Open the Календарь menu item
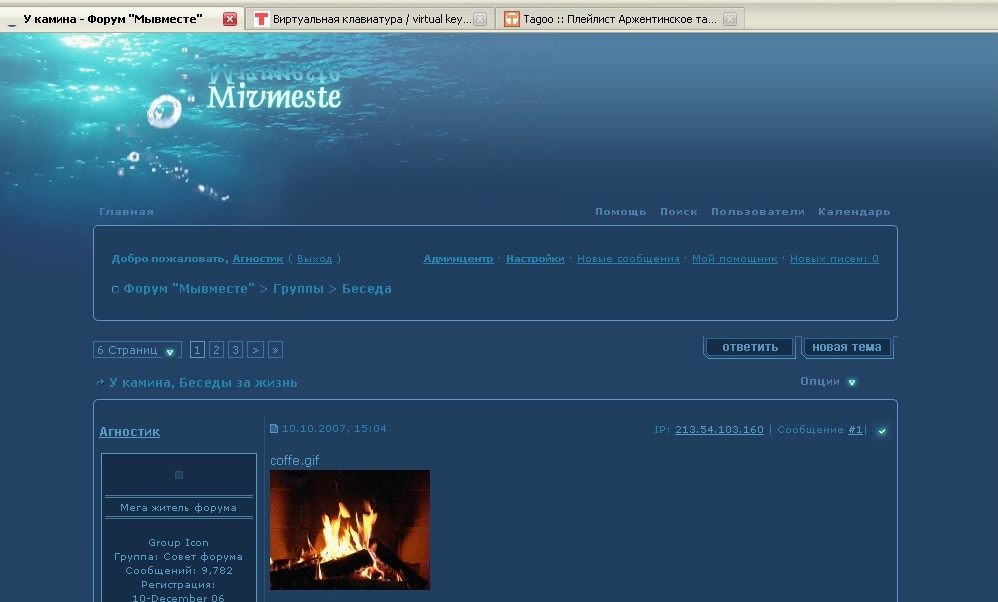 click(853, 212)
